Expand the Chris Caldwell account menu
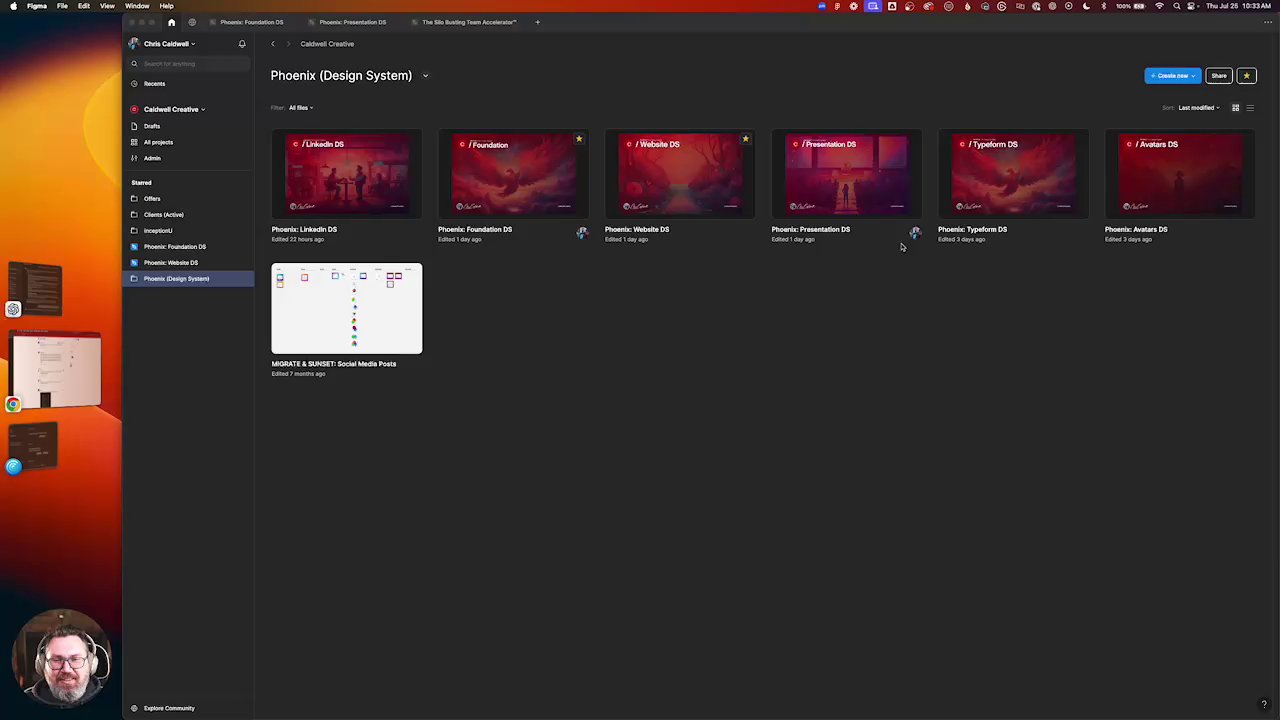Screen dimensions: 1280x720 pos(169,44)
